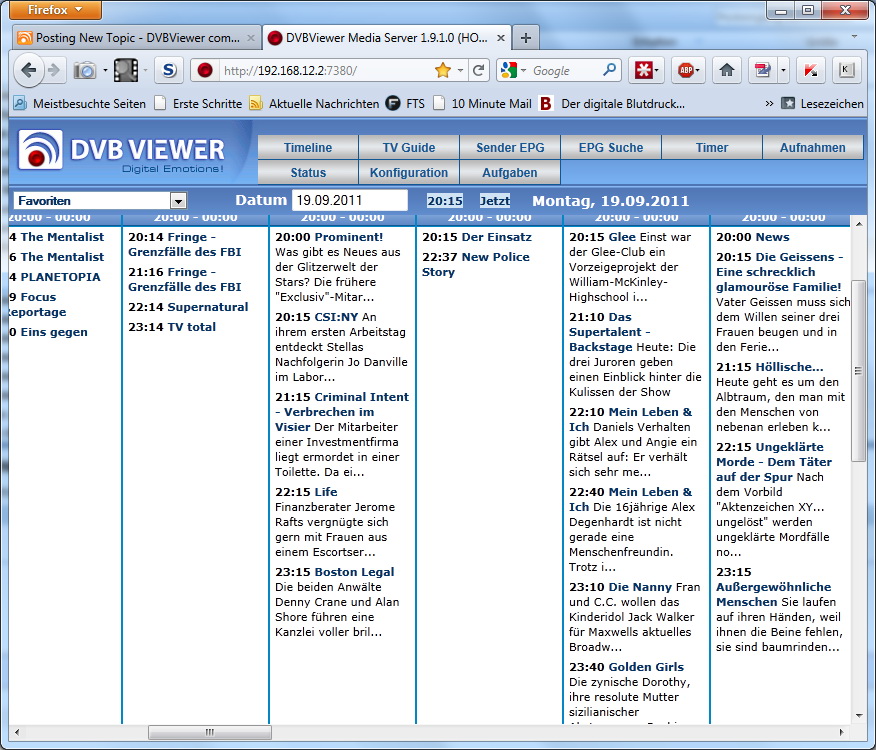Jump to 20:15 time link
The height and width of the screenshot is (750, 876).
click(445, 201)
